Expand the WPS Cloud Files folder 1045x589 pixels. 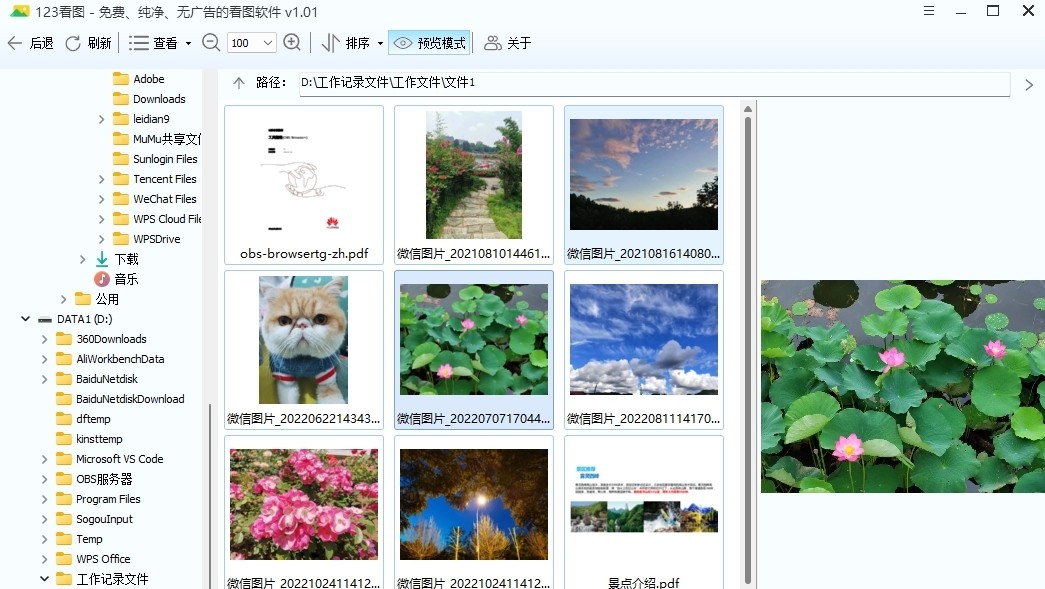101,219
